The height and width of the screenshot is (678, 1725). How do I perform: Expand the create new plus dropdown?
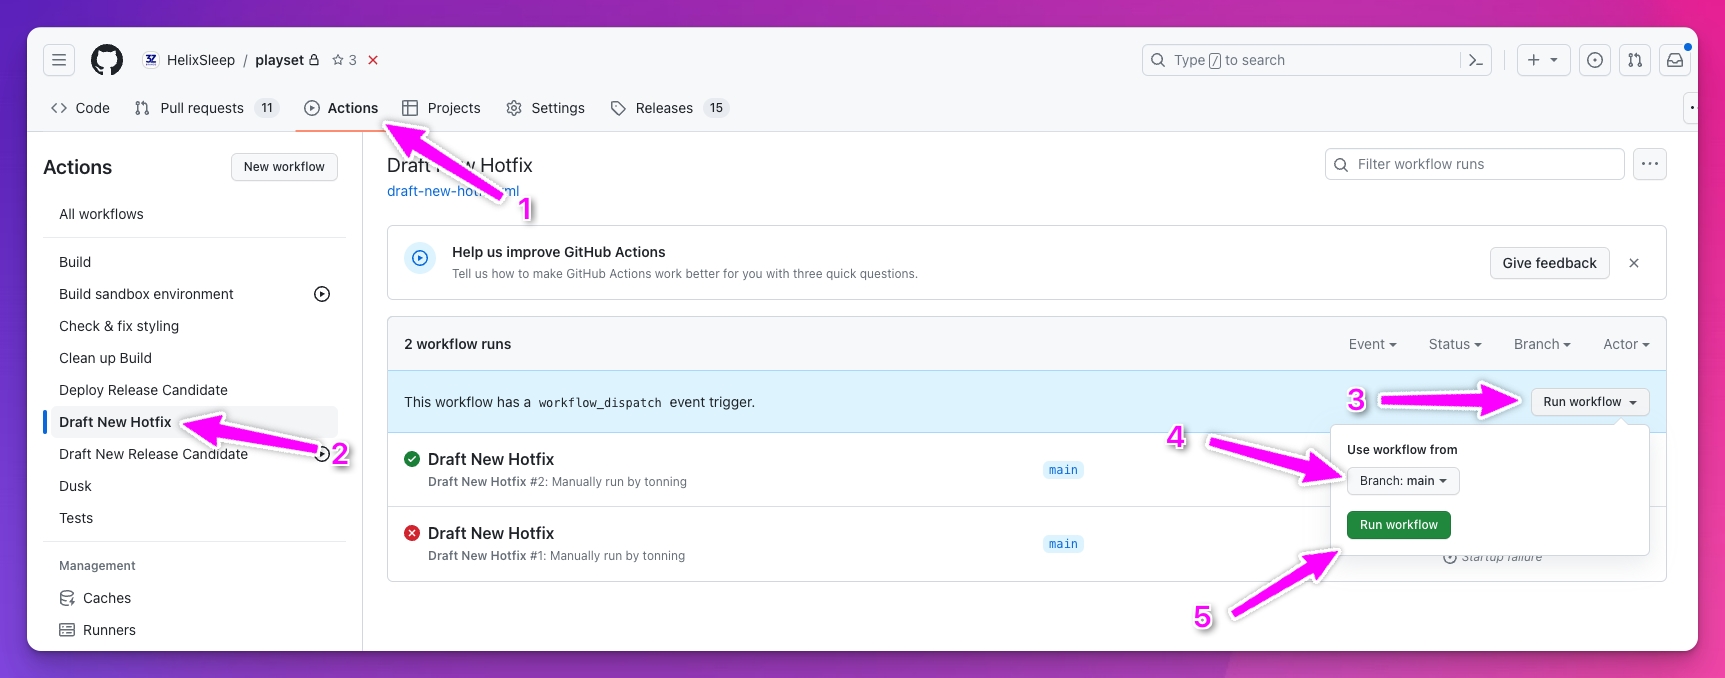point(1543,60)
